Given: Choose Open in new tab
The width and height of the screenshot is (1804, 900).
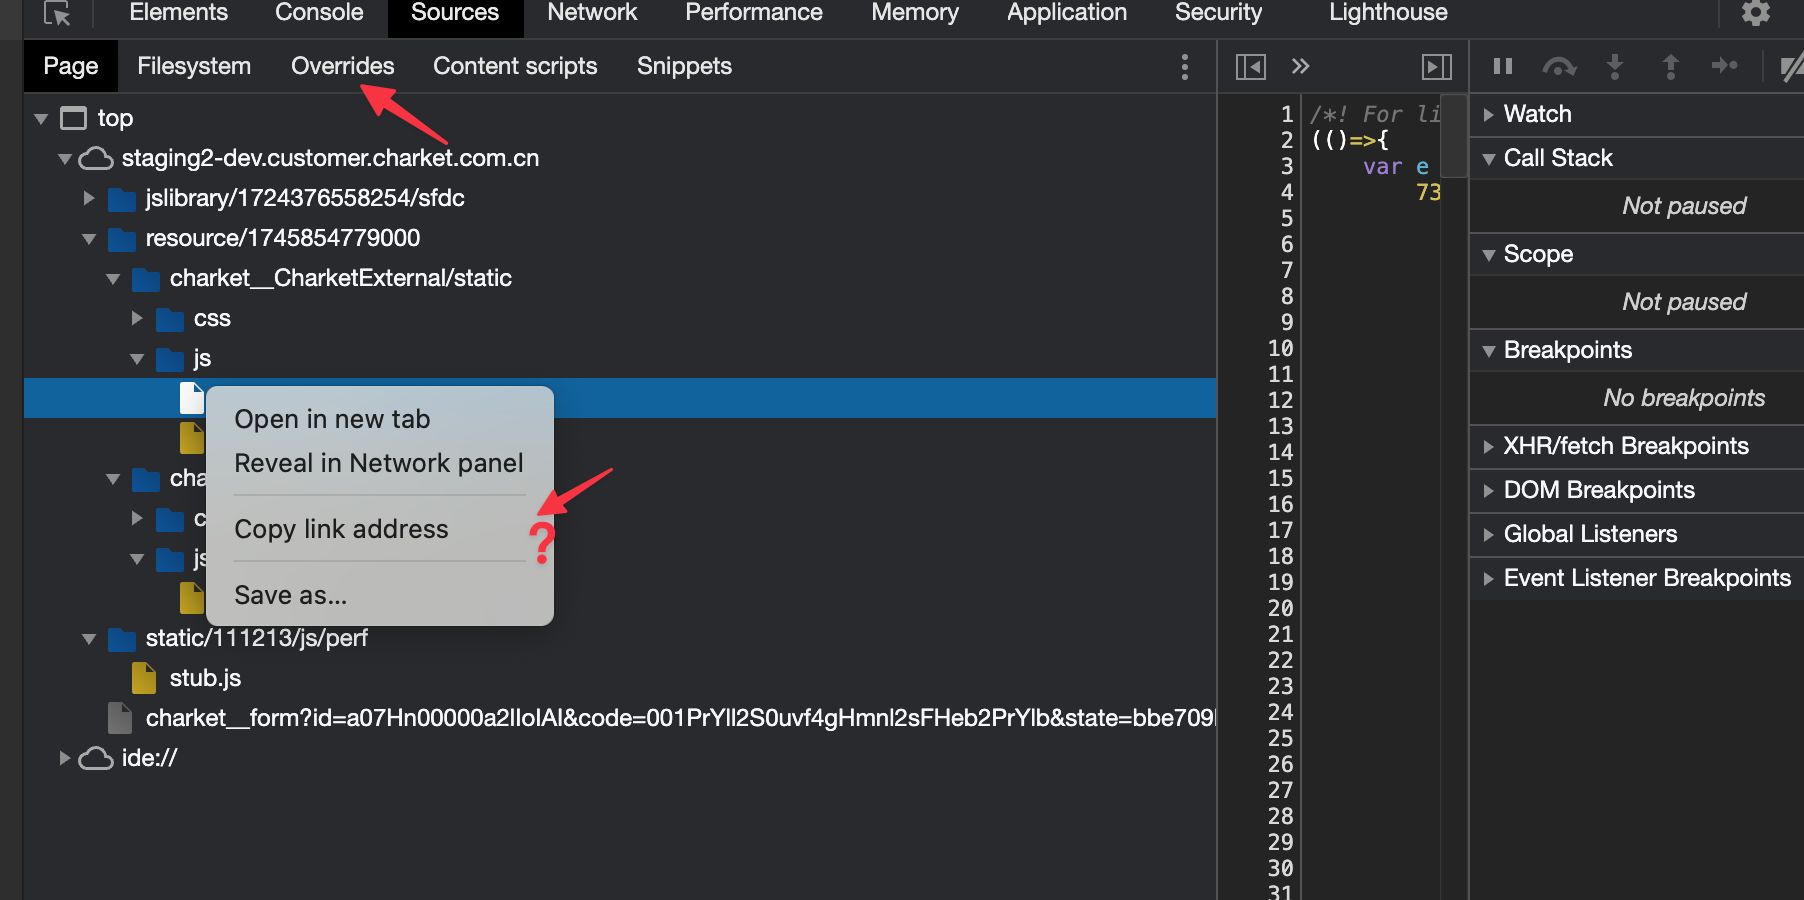Looking at the screenshot, I should coord(380,420).
